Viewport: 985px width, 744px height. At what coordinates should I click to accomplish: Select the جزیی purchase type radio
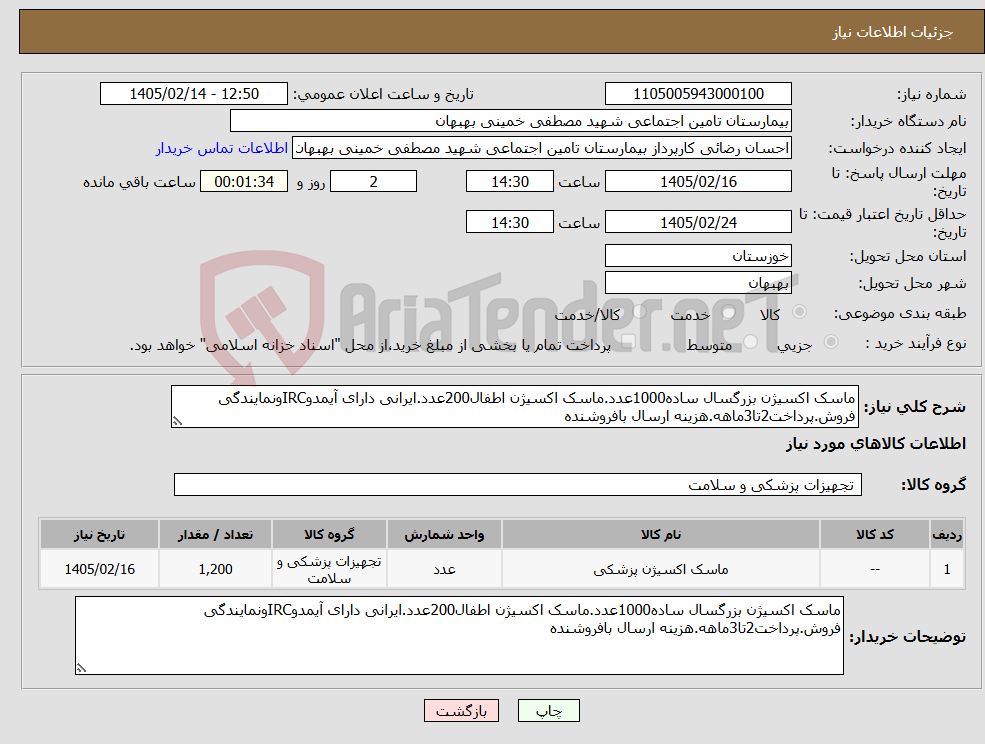[x=830, y=341]
